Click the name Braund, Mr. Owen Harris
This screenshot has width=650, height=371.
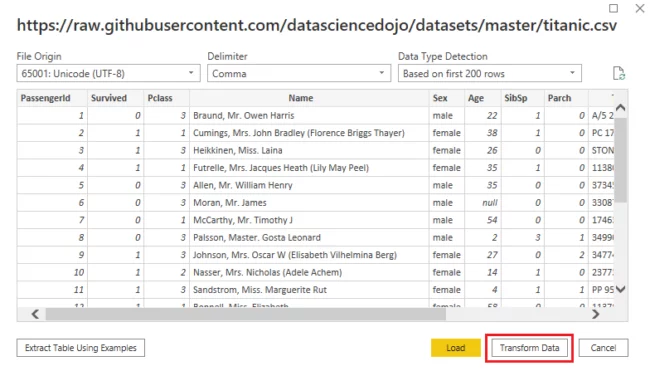point(244,116)
